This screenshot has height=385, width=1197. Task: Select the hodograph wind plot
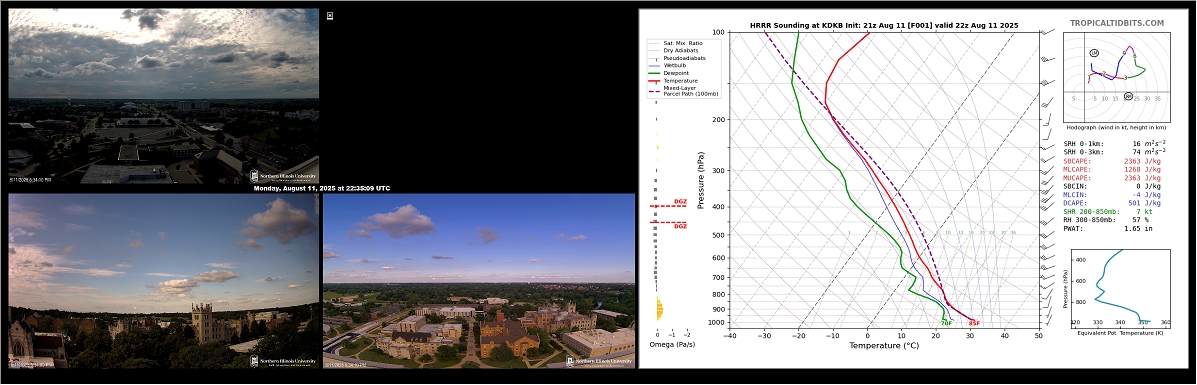click(x=1116, y=79)
